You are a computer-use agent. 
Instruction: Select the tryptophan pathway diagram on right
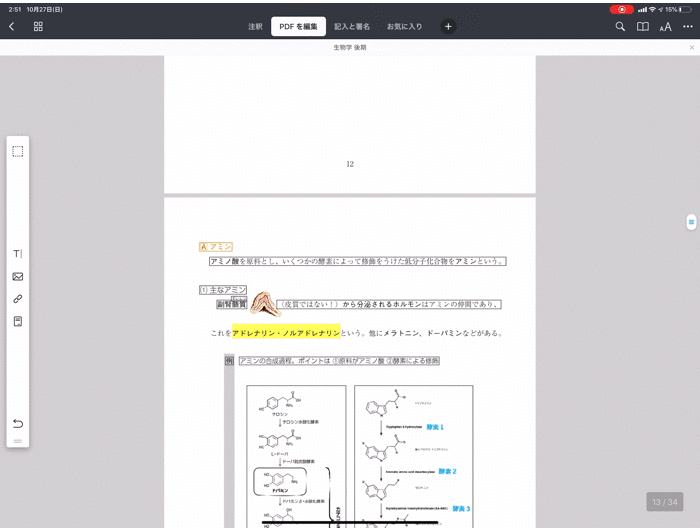coord(414,457)
